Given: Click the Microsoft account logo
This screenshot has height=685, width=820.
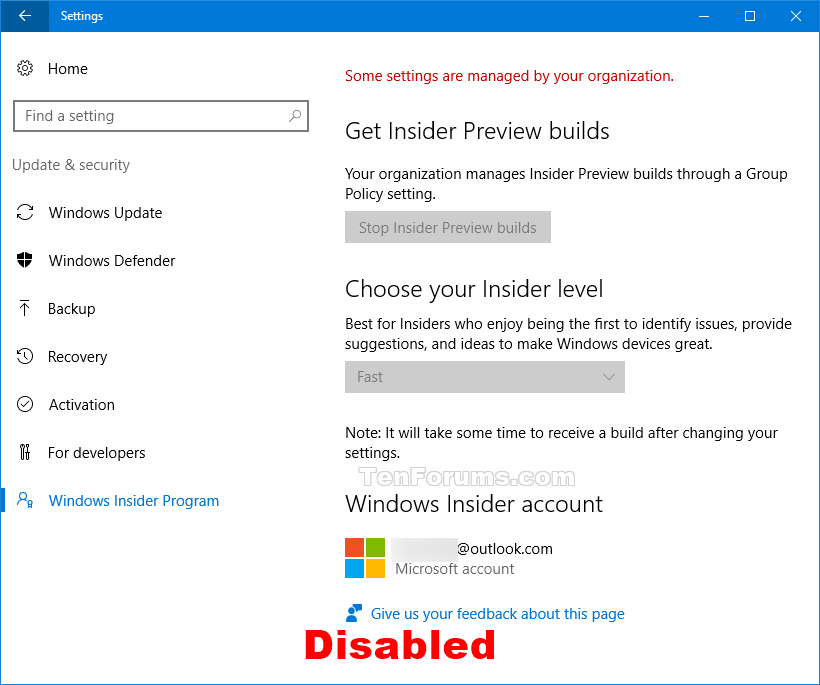Looking at the screenshot, I should (365, 558).
